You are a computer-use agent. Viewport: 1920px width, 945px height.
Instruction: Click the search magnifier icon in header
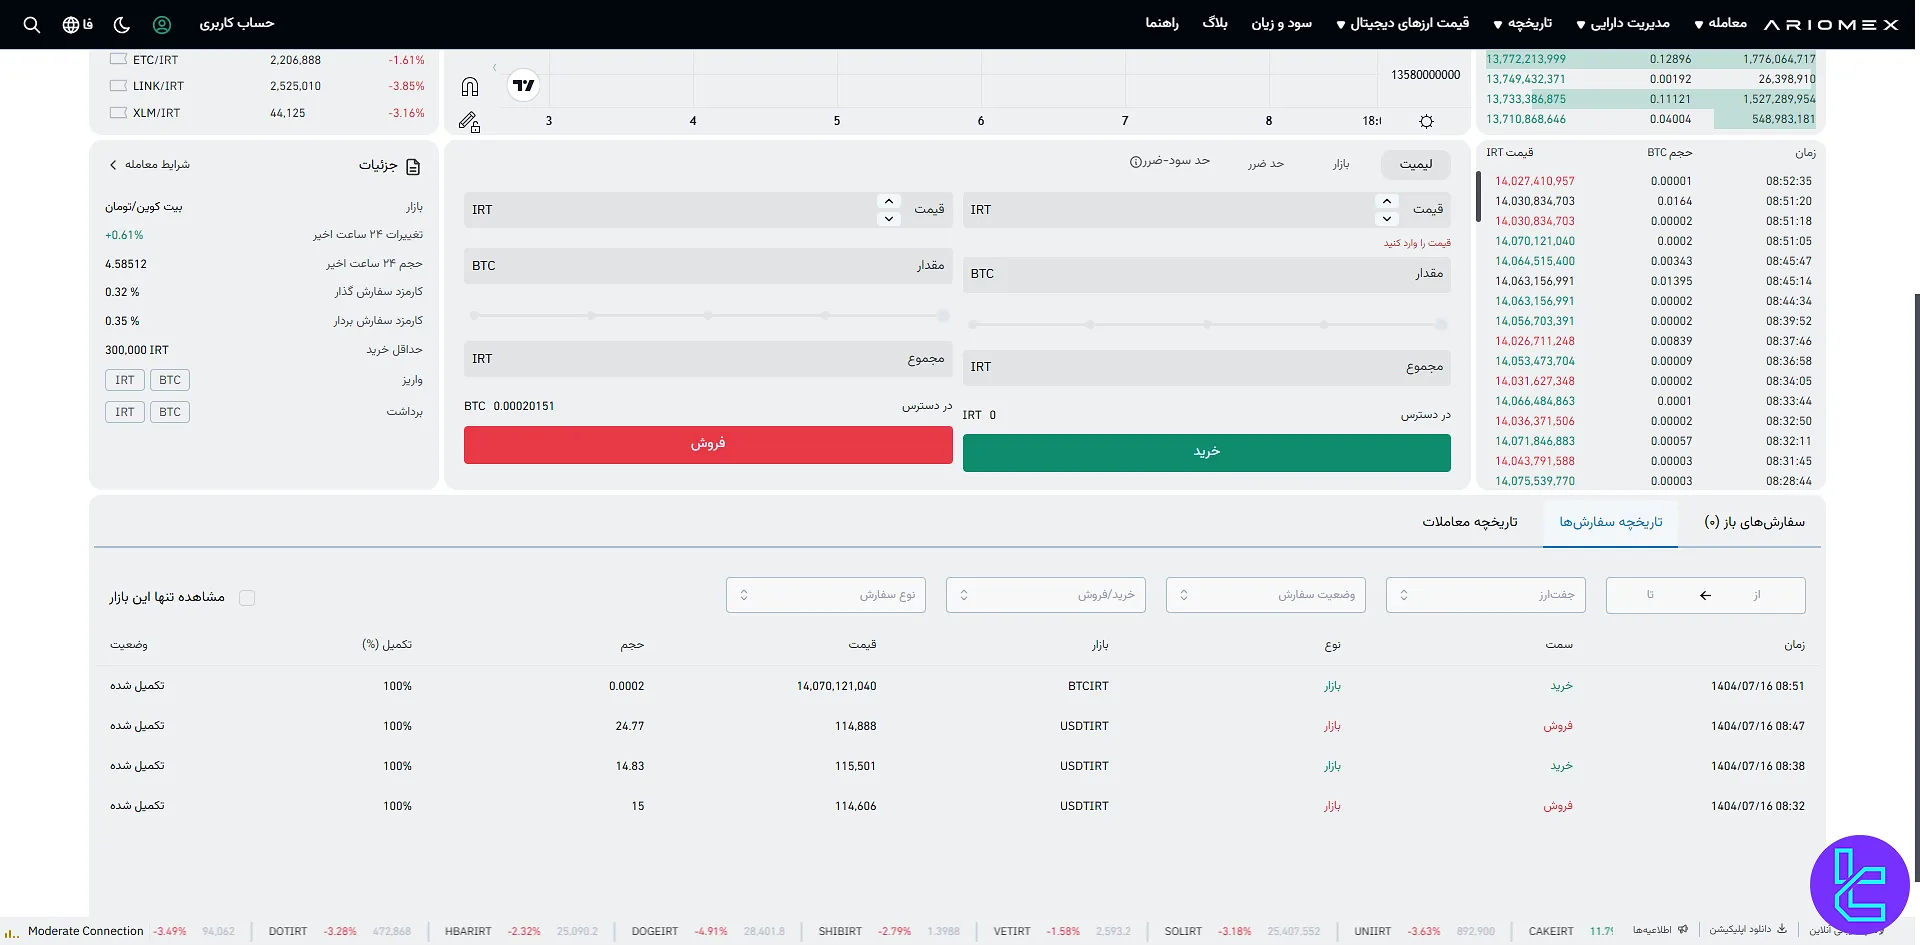point(32,24)
